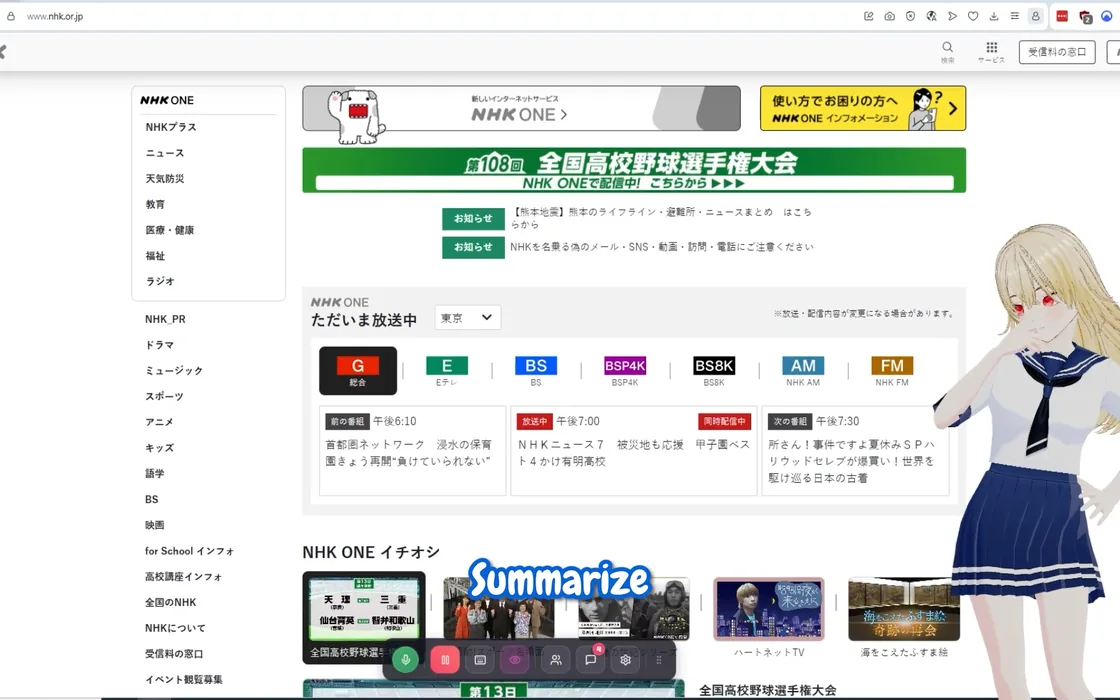The height and width of the screenshot is (700, 1120).
Task: Click the blue circular extension icon
Action: (1106, 16)
